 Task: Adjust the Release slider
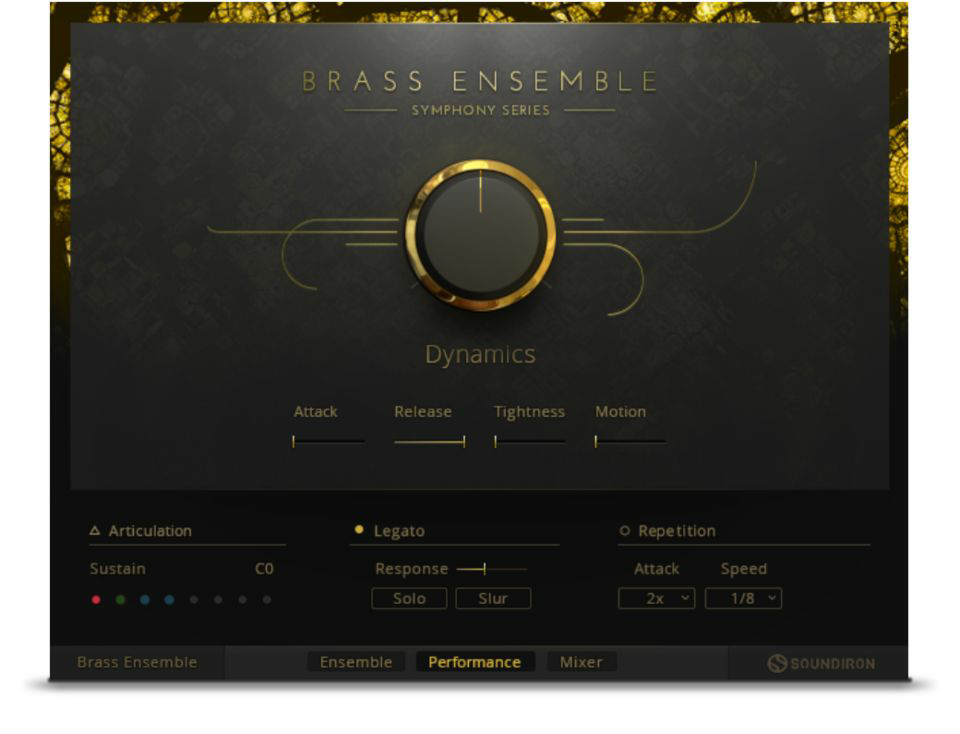[430, 441]
